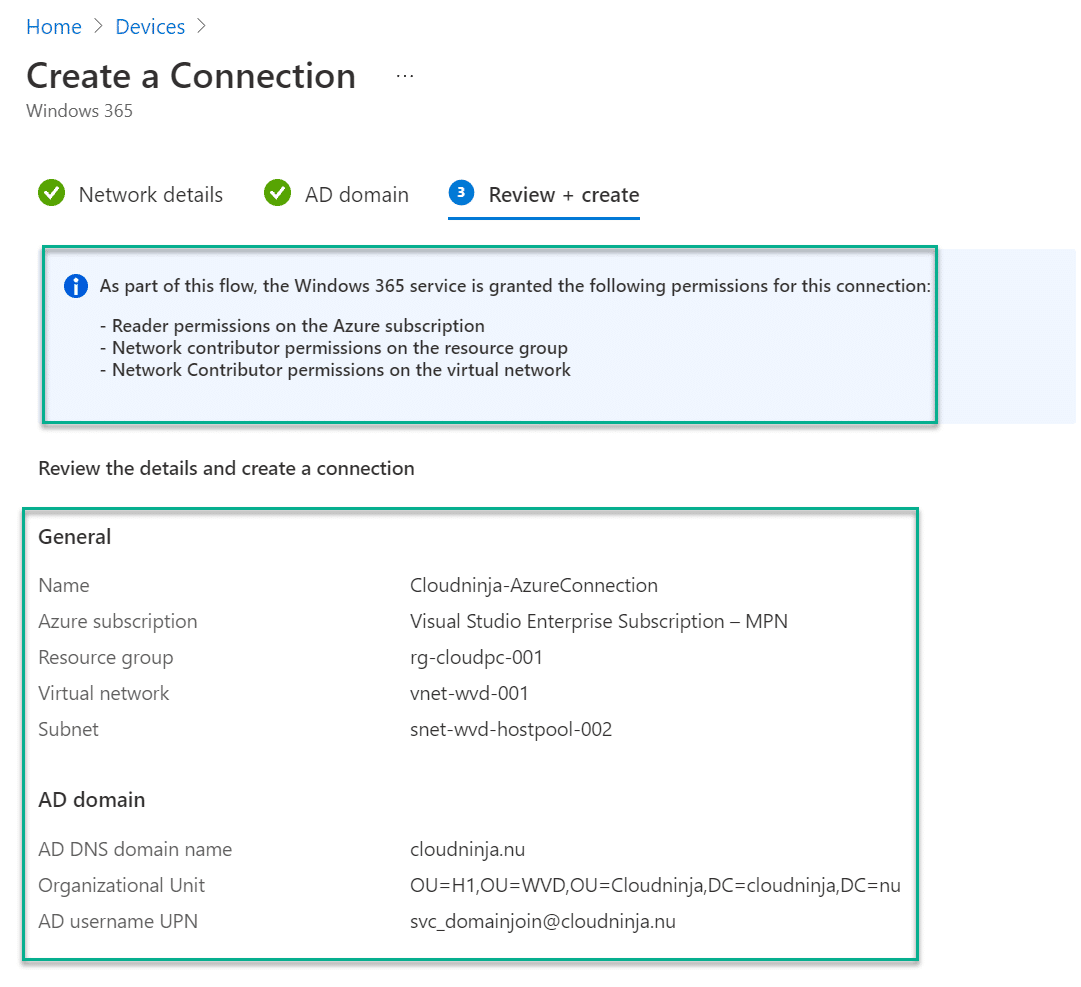This screenshot has width=1081, height=987.
Task: Select the rg-cloudpc-001 value
Action: click(476, 658)
